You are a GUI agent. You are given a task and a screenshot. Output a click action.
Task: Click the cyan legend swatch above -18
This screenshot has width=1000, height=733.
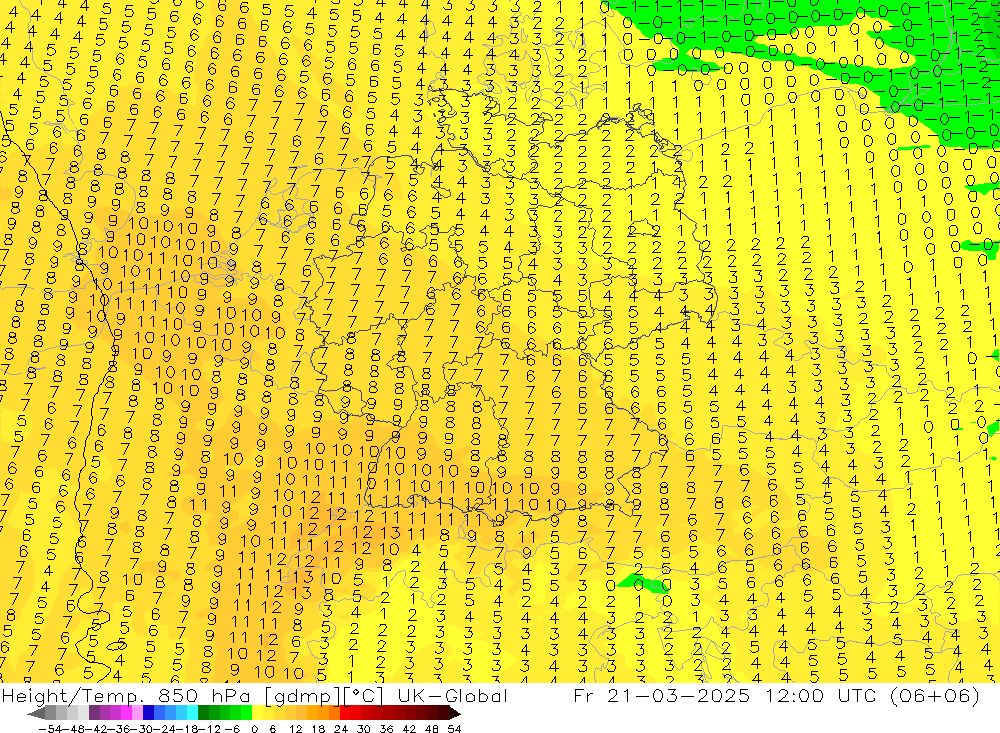(x=192, y=713)
